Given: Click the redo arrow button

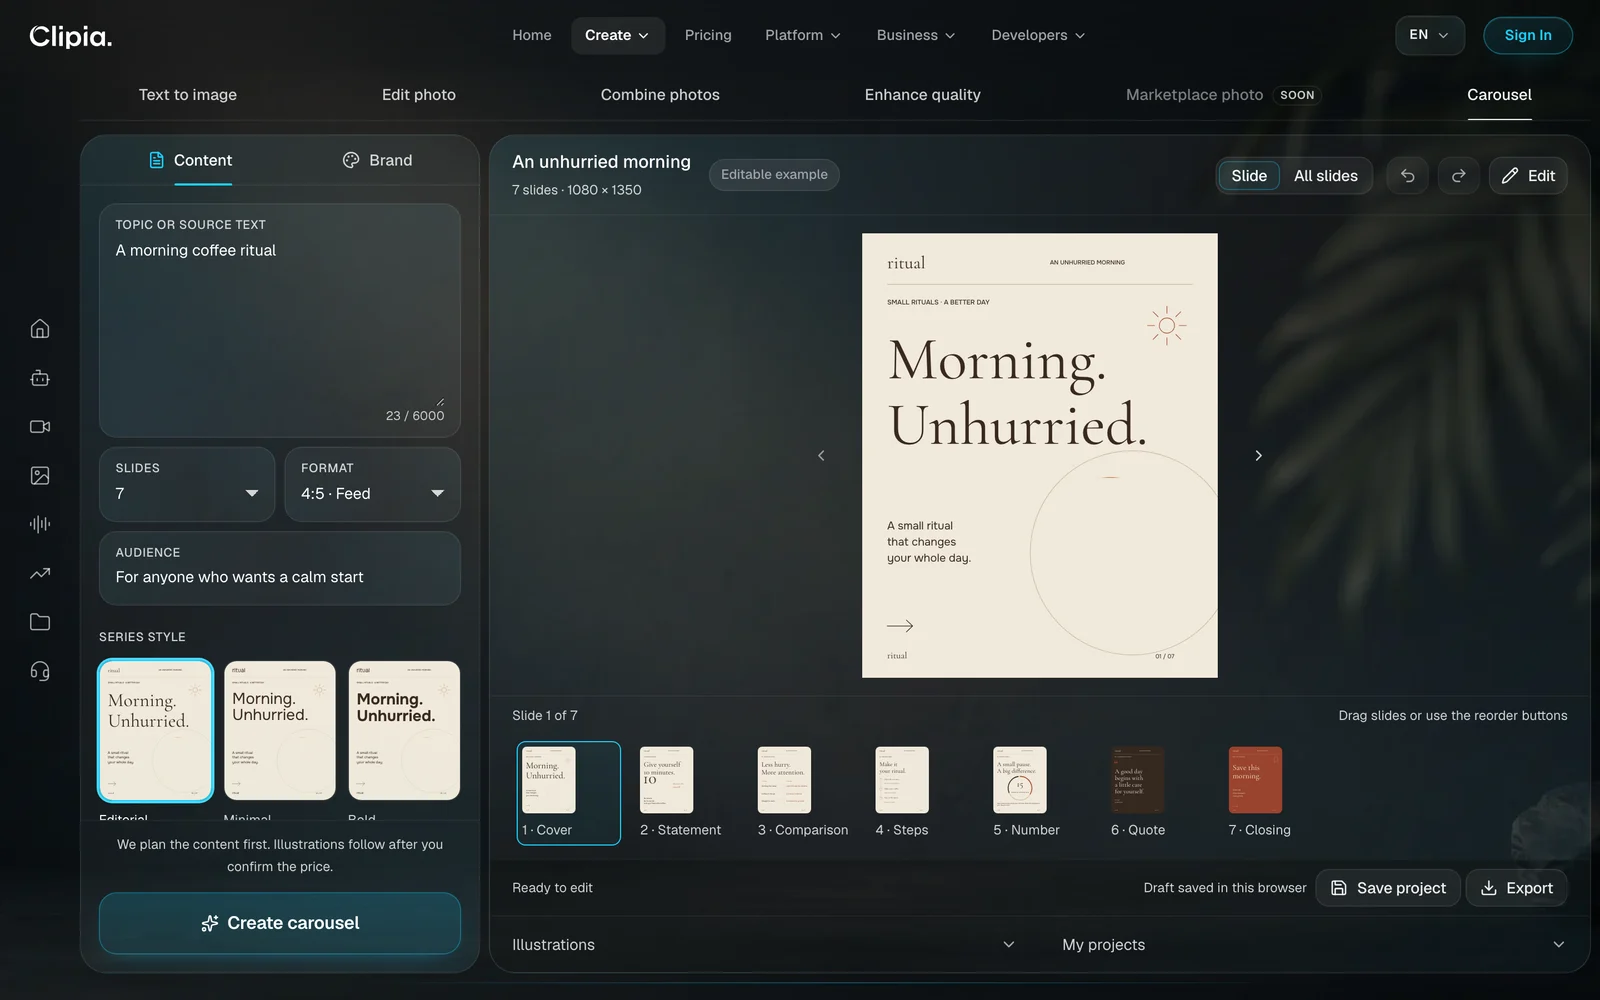Looking at the screenshot, I should (1459, 176).
